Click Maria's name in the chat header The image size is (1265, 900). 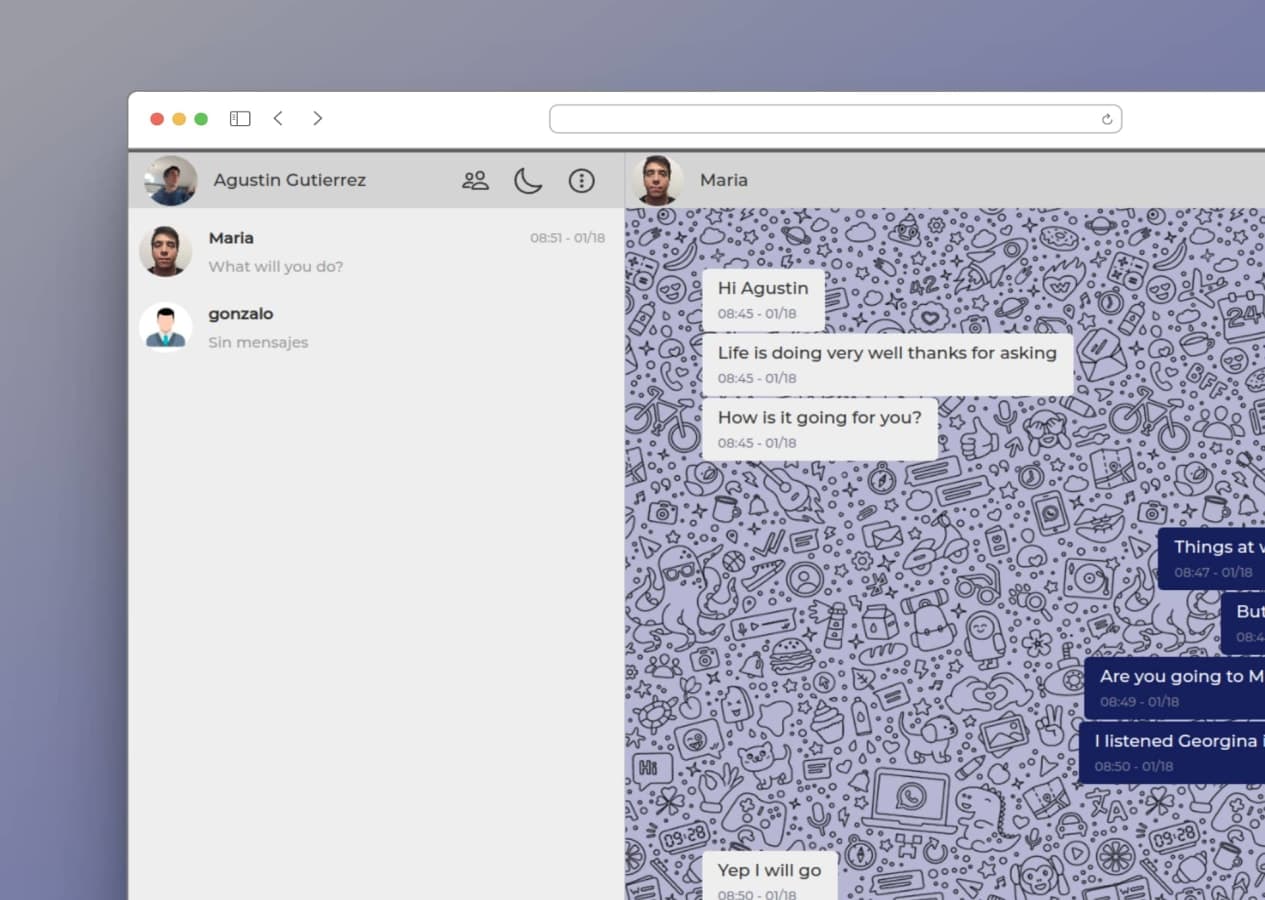723,180
